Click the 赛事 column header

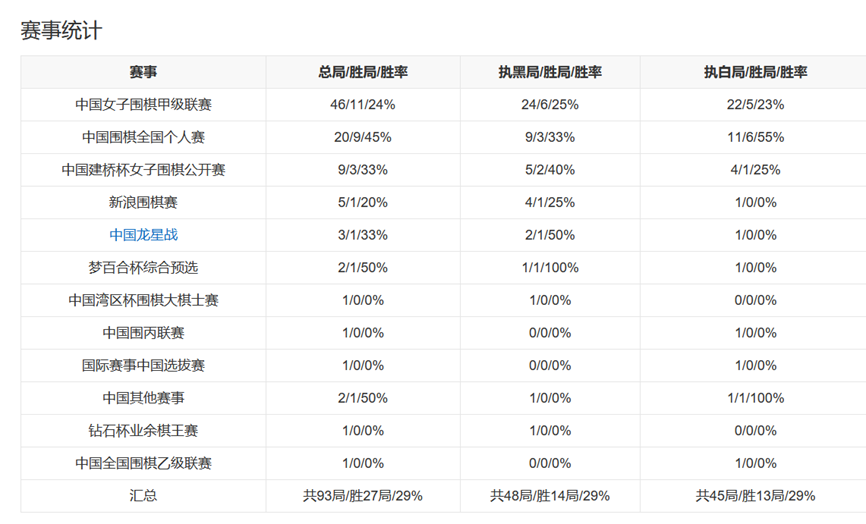coord(143,72)
